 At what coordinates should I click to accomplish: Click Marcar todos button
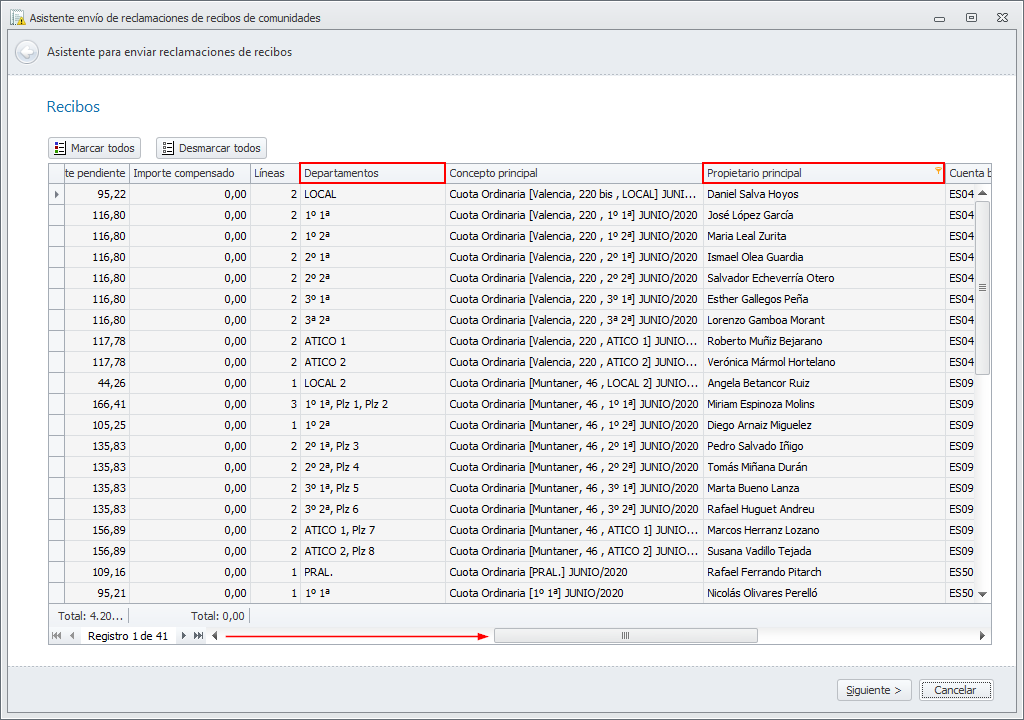click(95, 148)
